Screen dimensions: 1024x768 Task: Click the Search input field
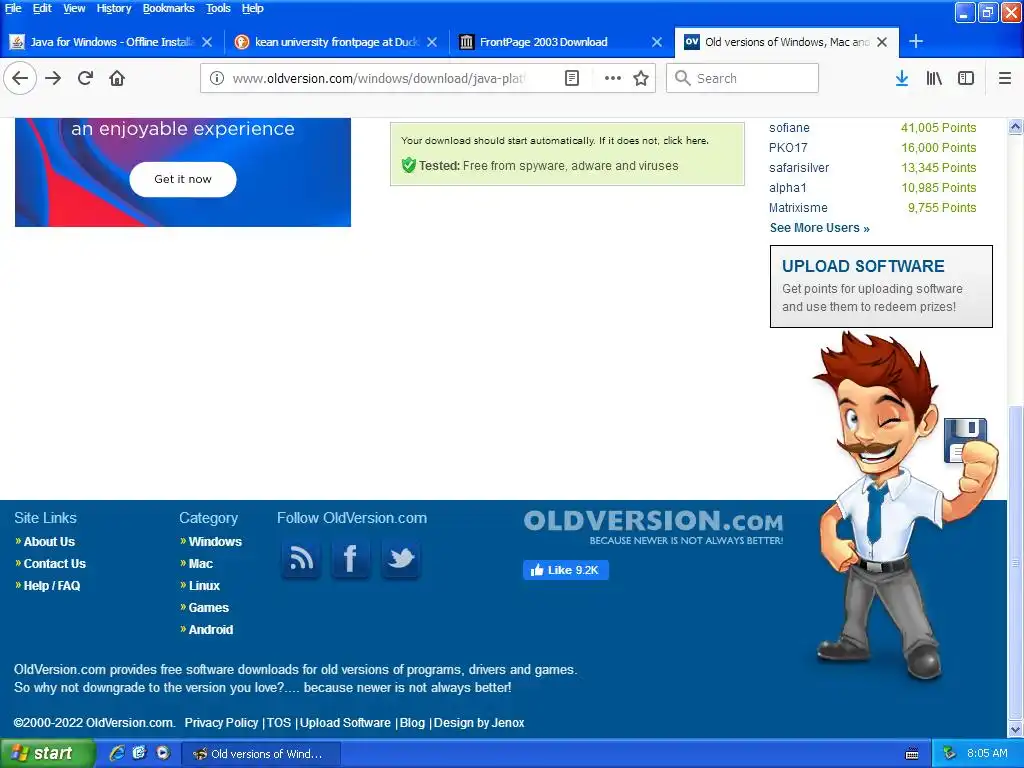click(743, 78)
